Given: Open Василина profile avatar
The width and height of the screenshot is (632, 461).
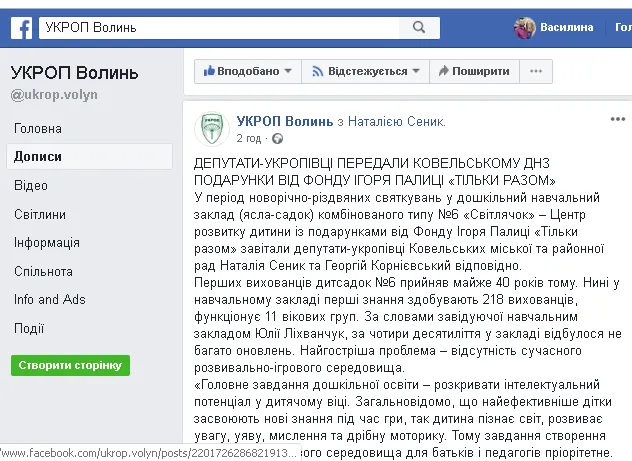Looking at the screenshot, I should coord(524,28).
